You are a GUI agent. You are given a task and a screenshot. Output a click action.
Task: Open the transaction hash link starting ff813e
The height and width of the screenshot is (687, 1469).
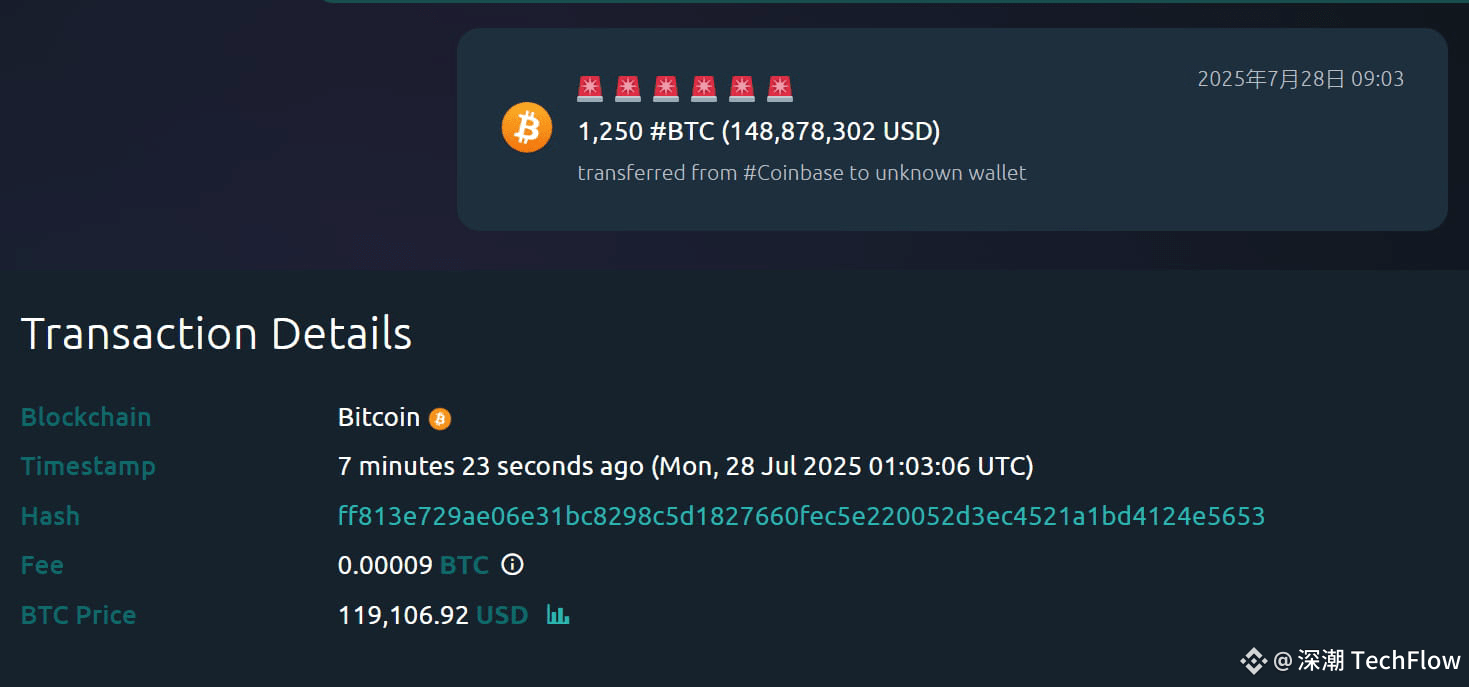[802, 516]
